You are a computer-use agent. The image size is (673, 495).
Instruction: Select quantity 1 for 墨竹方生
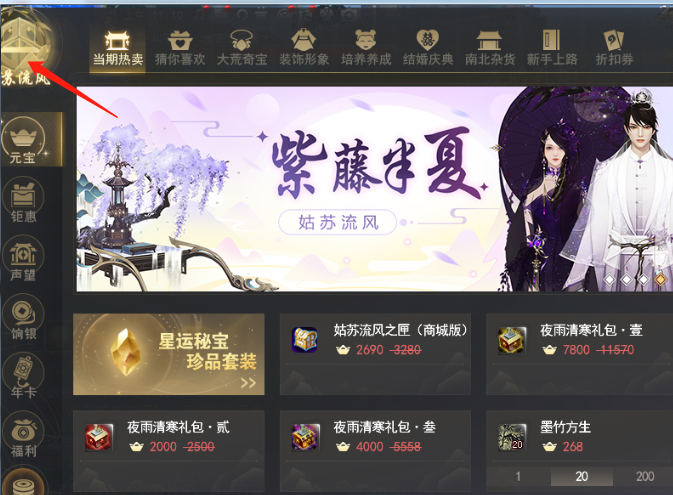(518, 476)
